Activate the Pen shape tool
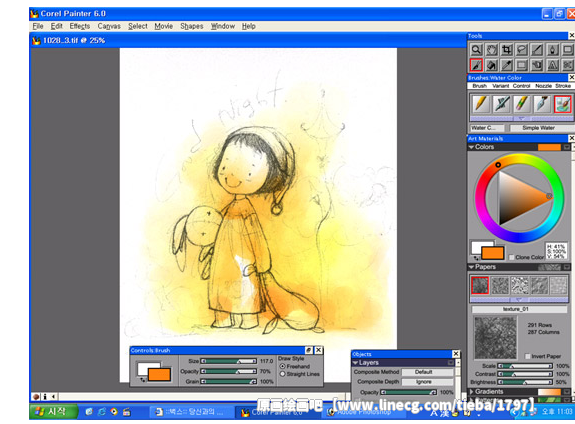The height and width of the screenshot is (424, 575). coord(553,50)
